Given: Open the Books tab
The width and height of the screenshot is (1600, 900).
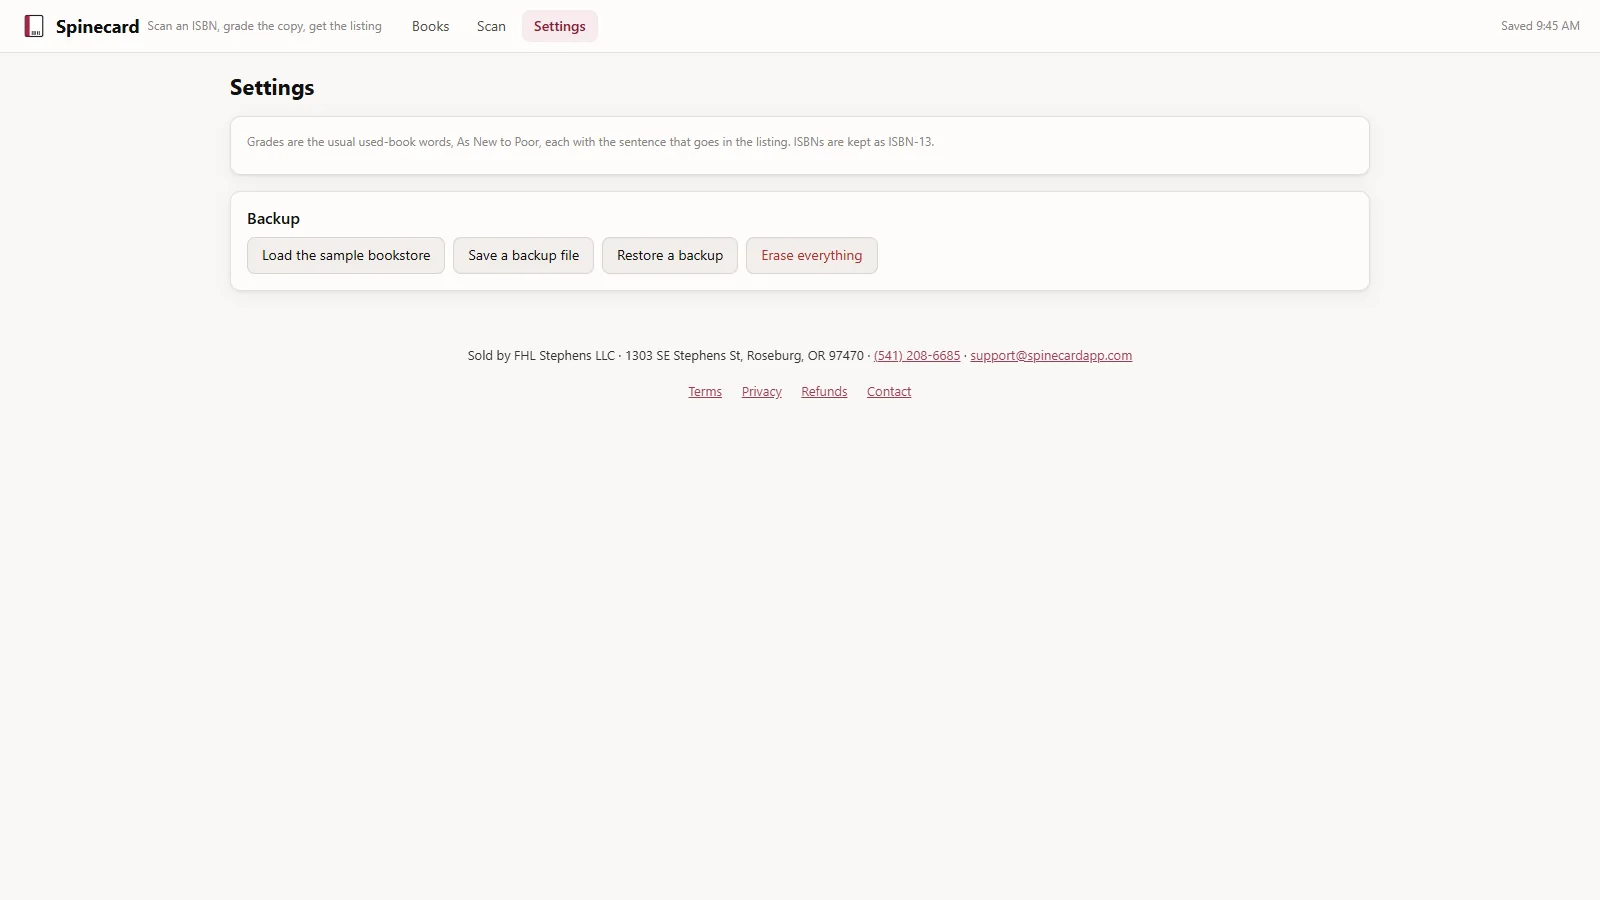Looking at the screenshot, I should 430,26.
